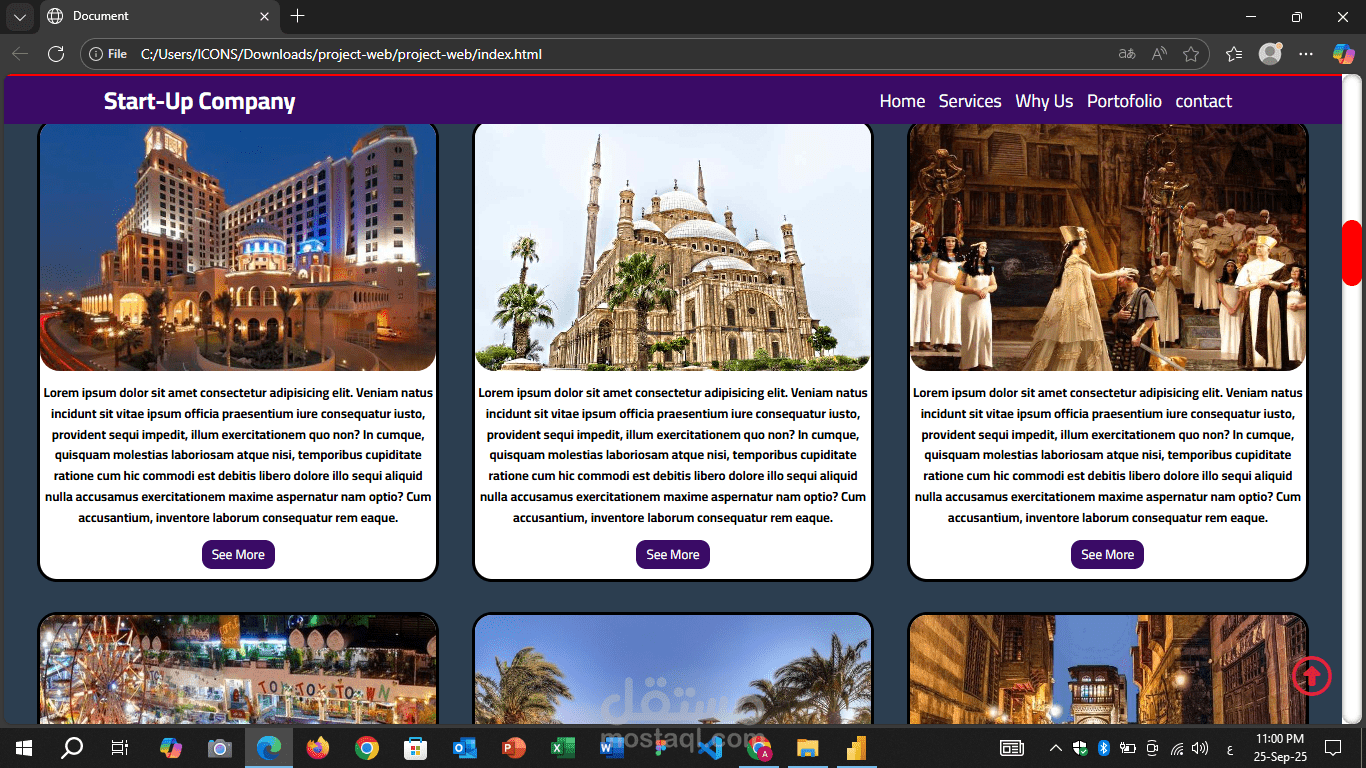Open the Why Us navigation link

[1044, 101]
